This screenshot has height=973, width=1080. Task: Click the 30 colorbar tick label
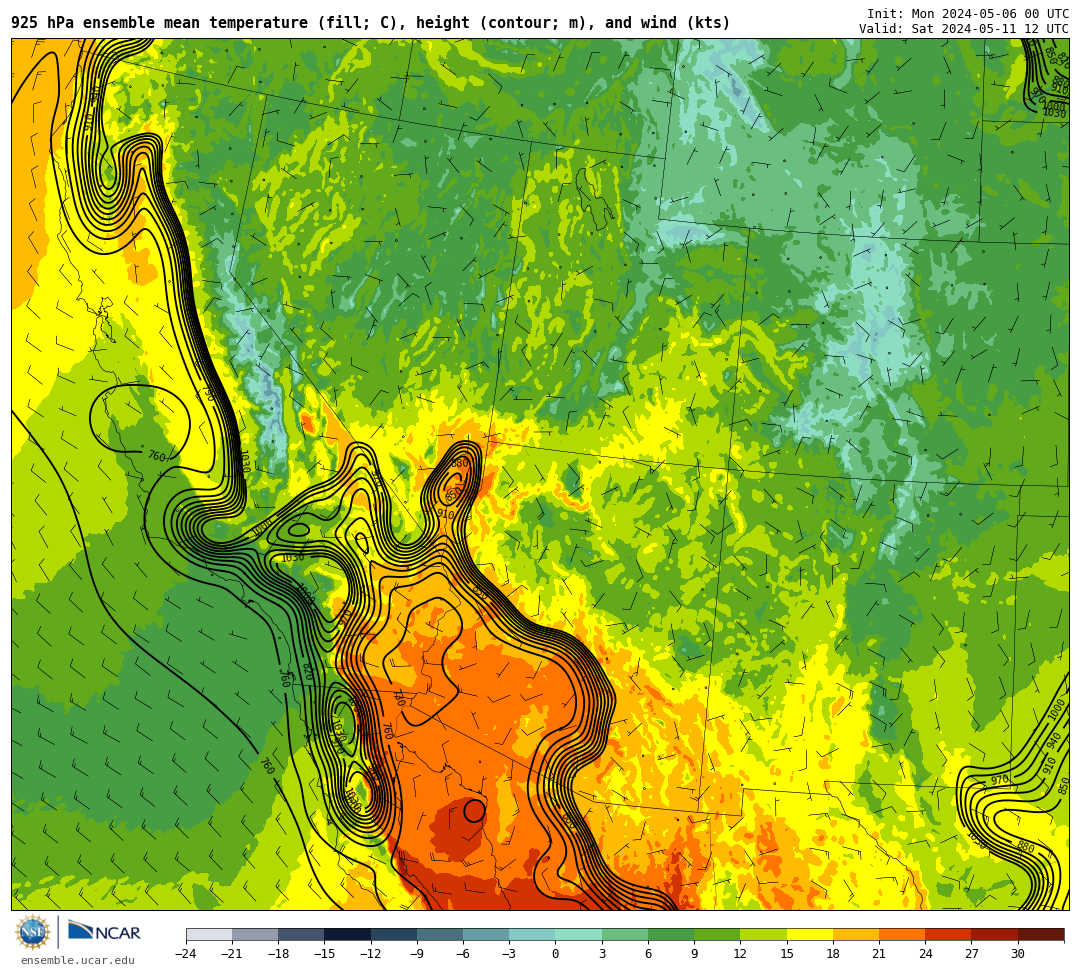pos(1017,954)
